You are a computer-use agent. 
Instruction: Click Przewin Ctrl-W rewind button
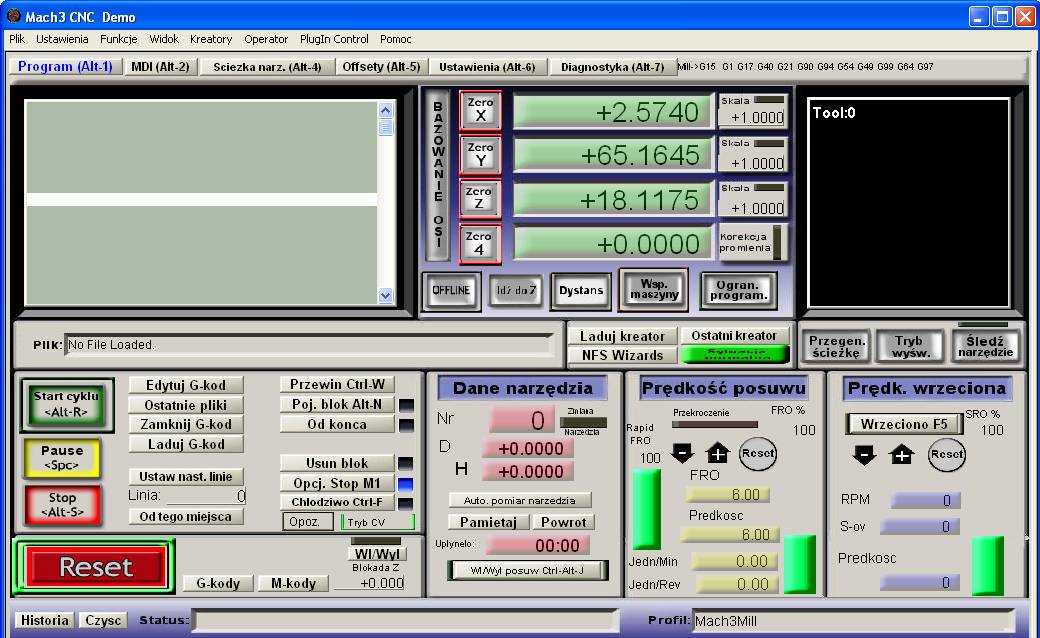click(x=337, y=385)
